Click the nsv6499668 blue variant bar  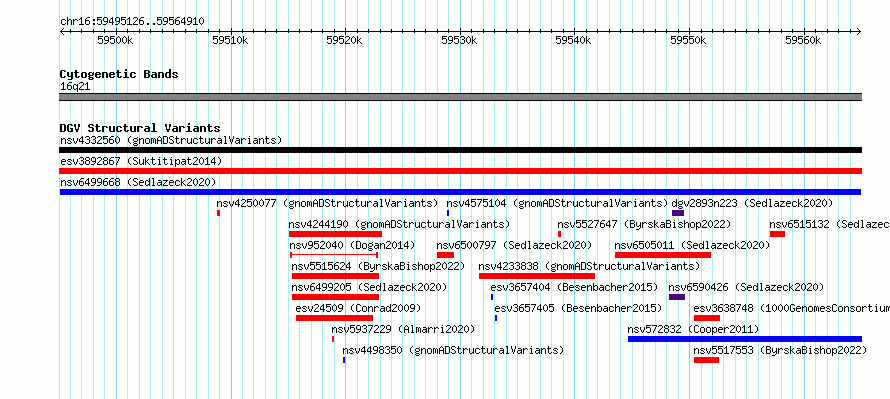click(460, 192)
